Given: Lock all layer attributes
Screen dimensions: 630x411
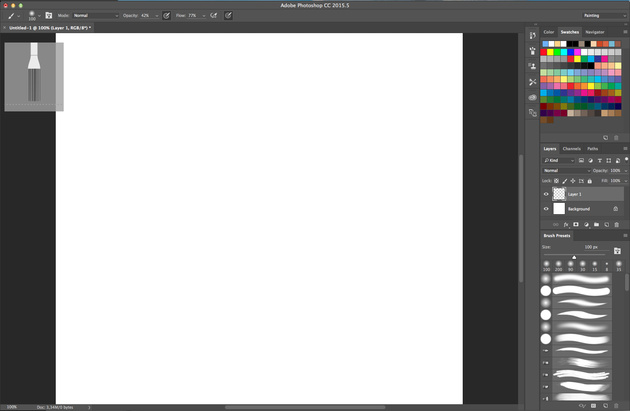Looking at the screenshot, I should (589, 181).
